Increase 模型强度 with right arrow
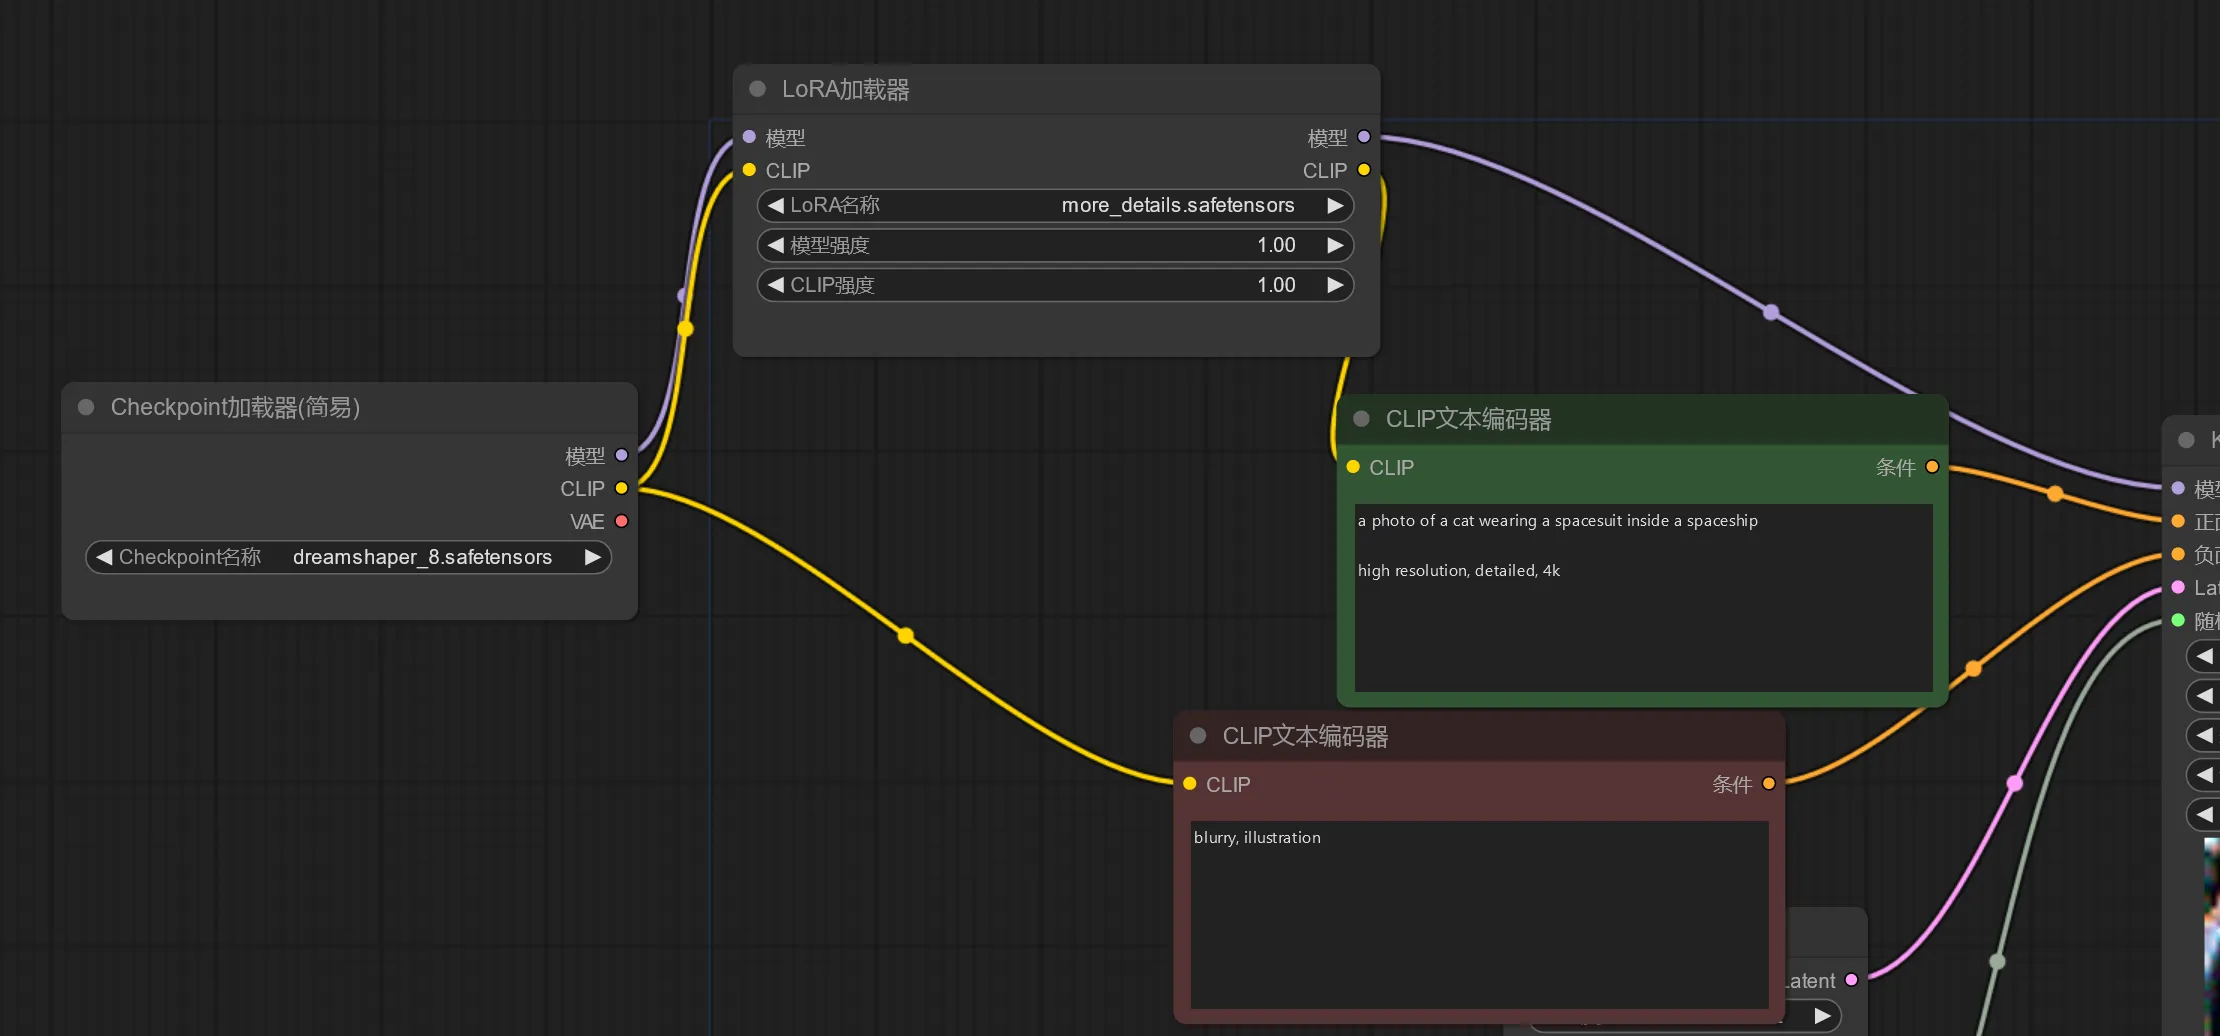The width and height of the screenshot is (2220, 1036). point(1335,245)
